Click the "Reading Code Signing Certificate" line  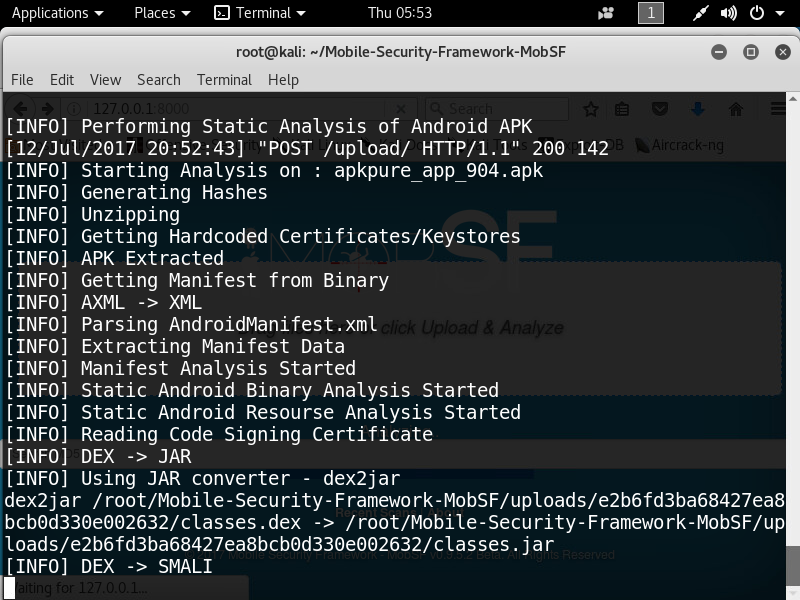click(x=219, y=435)
